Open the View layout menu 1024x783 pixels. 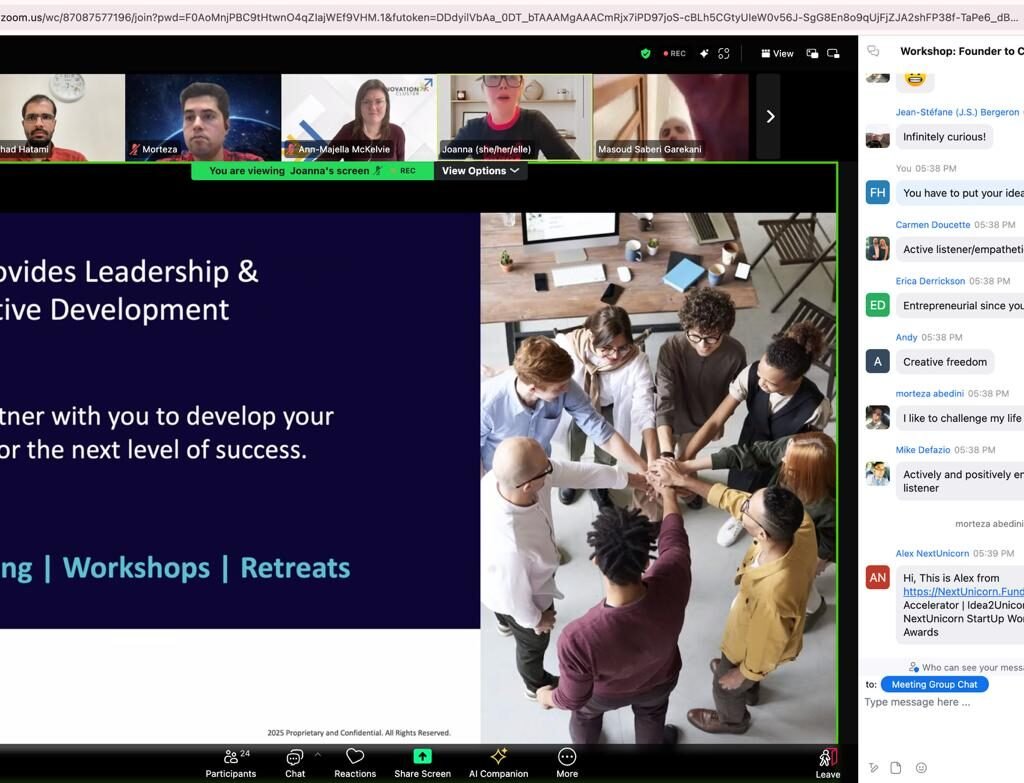[777, 54]
